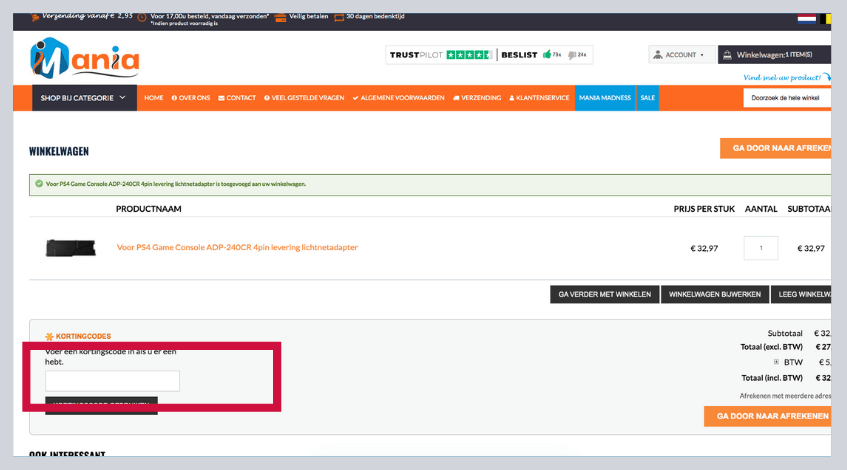This screenshot has width=847, height=470.
Task: Click the Totaal (incl. BTW) label
Action: point(772,378)
